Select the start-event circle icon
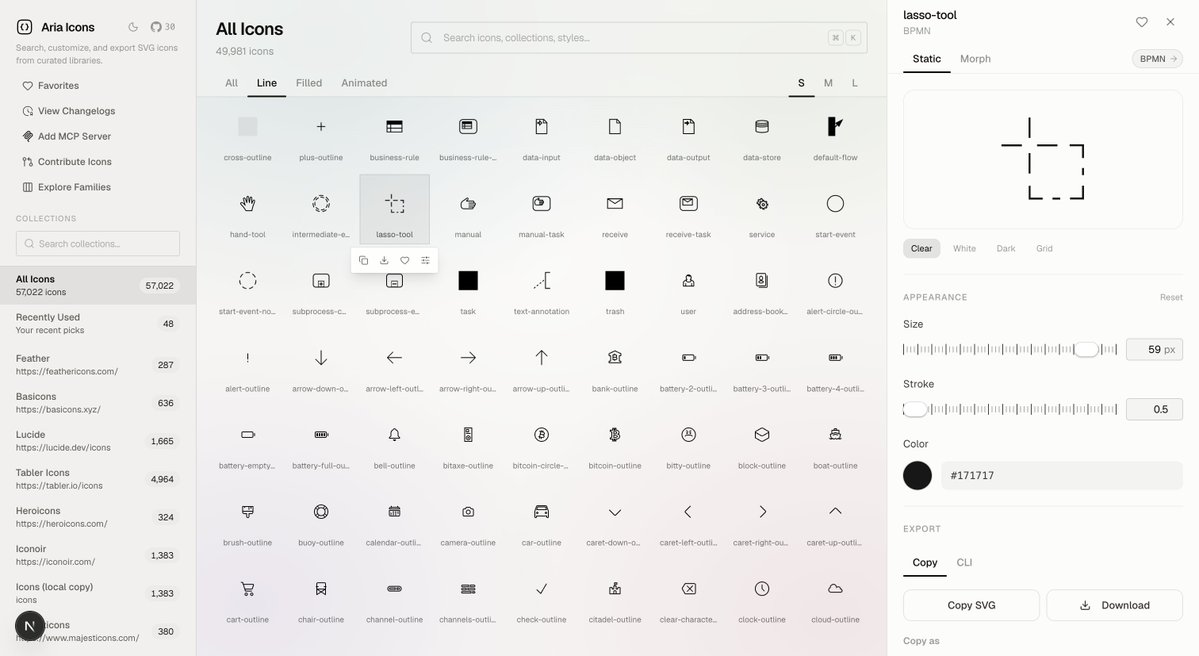This screenshot has height=656, width=1199. point(835,209)
